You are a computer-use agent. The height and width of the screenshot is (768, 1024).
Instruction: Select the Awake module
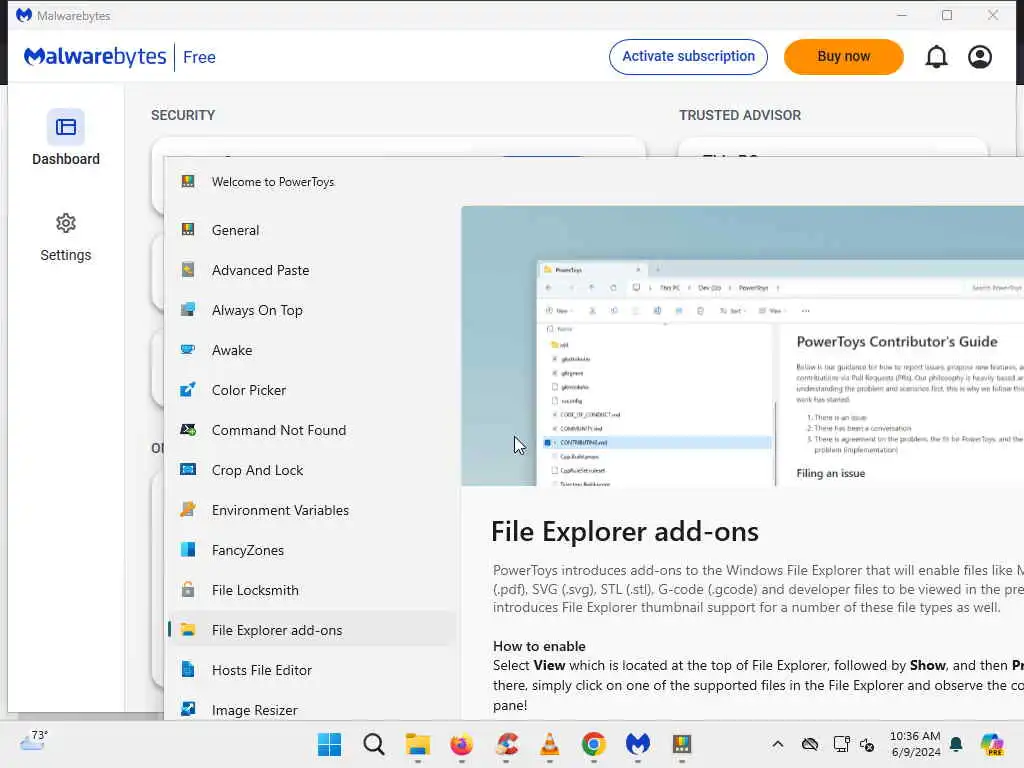click(232, 350)
